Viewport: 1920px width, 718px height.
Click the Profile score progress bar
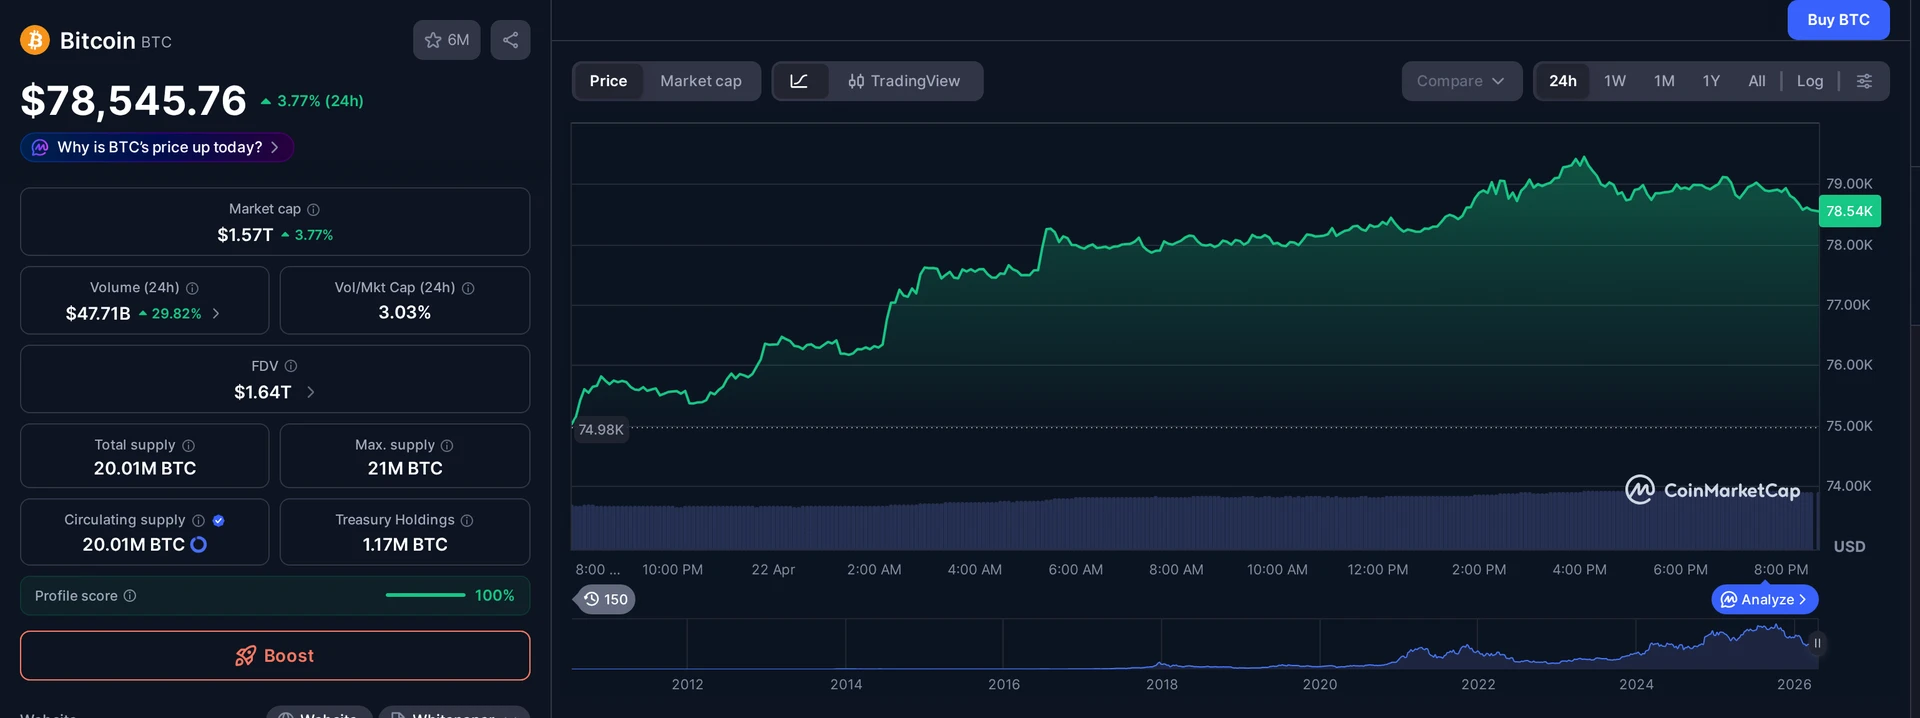point(425,595)
